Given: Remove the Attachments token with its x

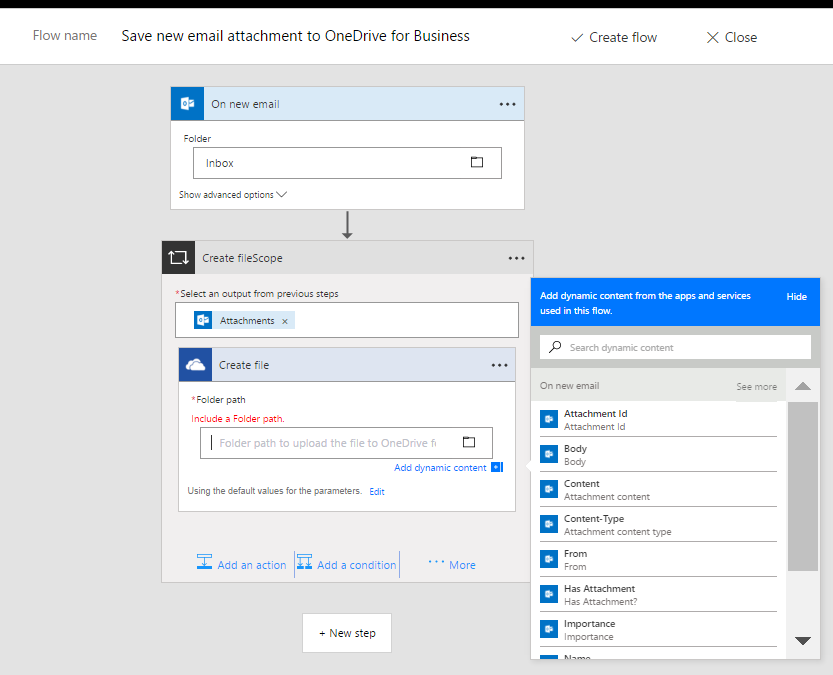Looking at the screenshot, I should coord(285,321).
